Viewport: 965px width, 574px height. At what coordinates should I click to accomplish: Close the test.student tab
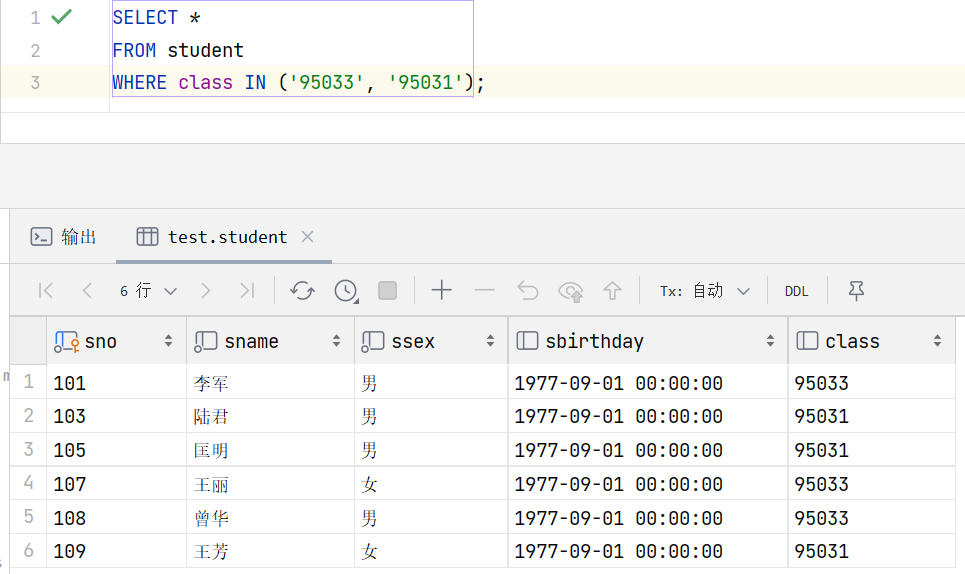(x=308, y=236)
